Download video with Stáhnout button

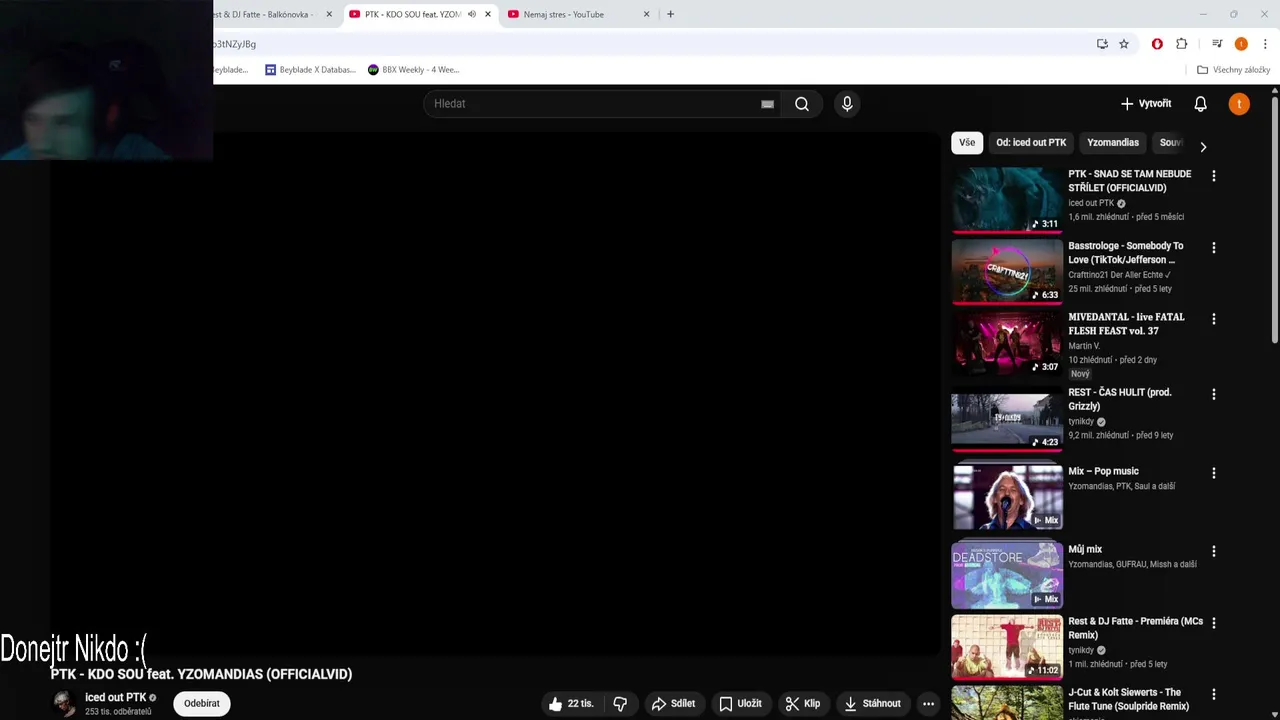[x=872, y=704]
